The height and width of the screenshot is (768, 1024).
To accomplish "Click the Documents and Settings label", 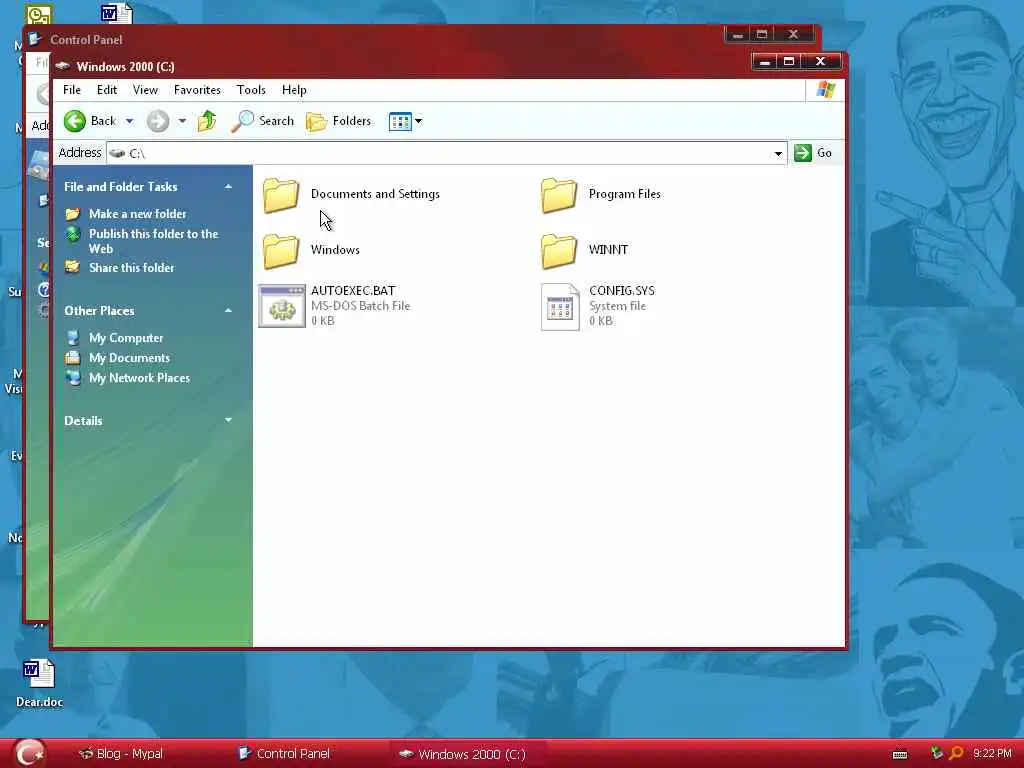I will (x=376, y=194).
